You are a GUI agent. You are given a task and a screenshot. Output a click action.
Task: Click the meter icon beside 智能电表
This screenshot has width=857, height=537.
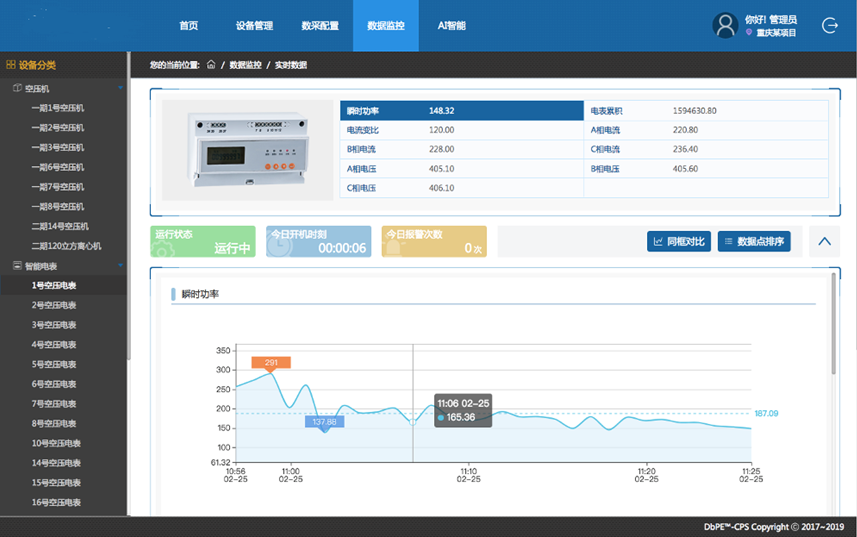click(x=17, y=266)
